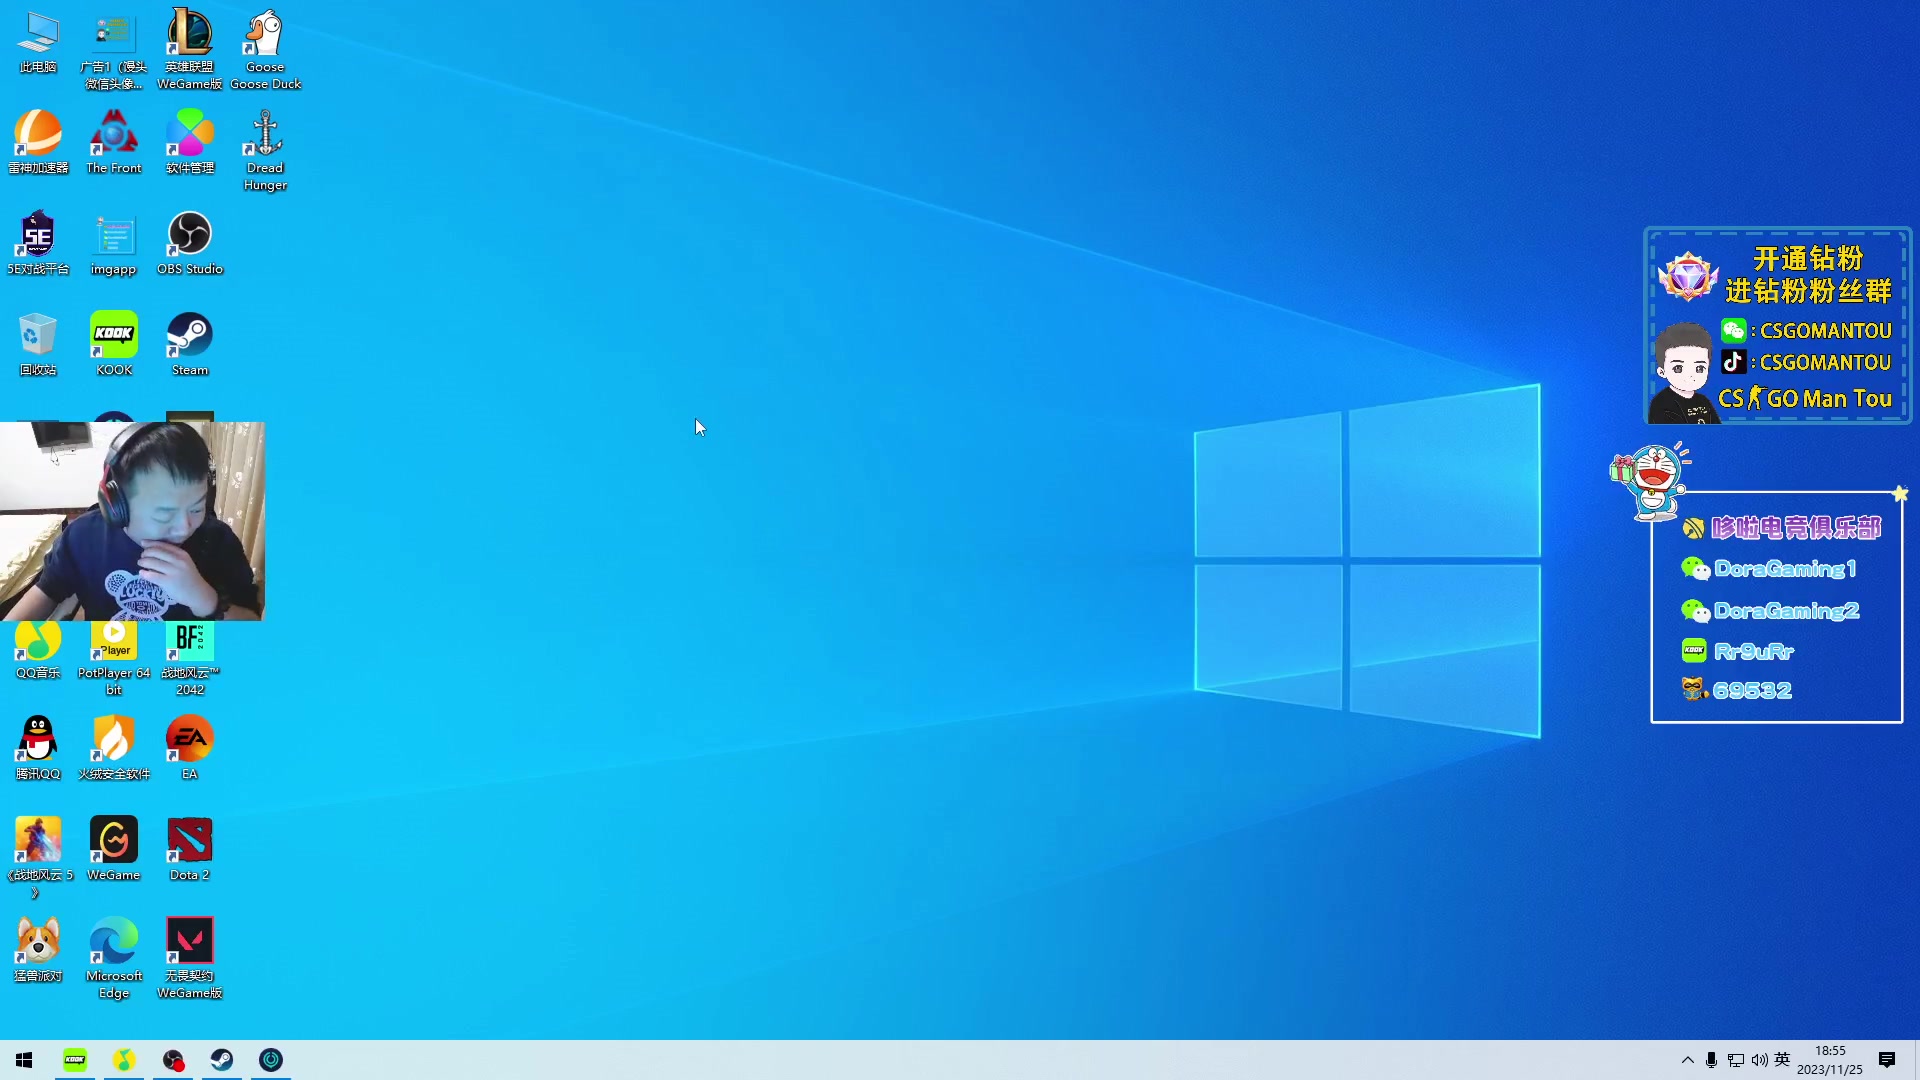Open the volume control in the tray
This screenshot has height=1080, width=1920.
coord(1759,1060)
